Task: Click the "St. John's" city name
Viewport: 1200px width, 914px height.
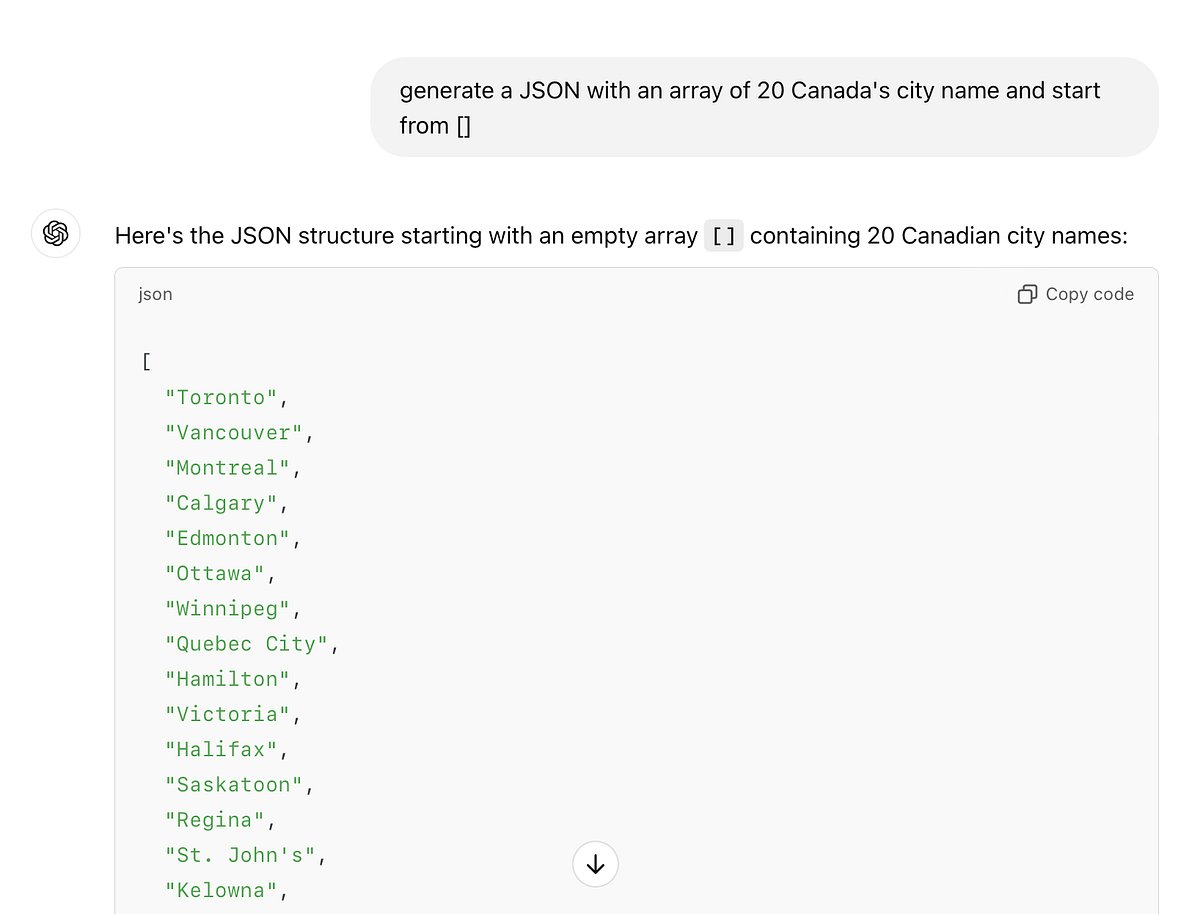Action: 240,854
